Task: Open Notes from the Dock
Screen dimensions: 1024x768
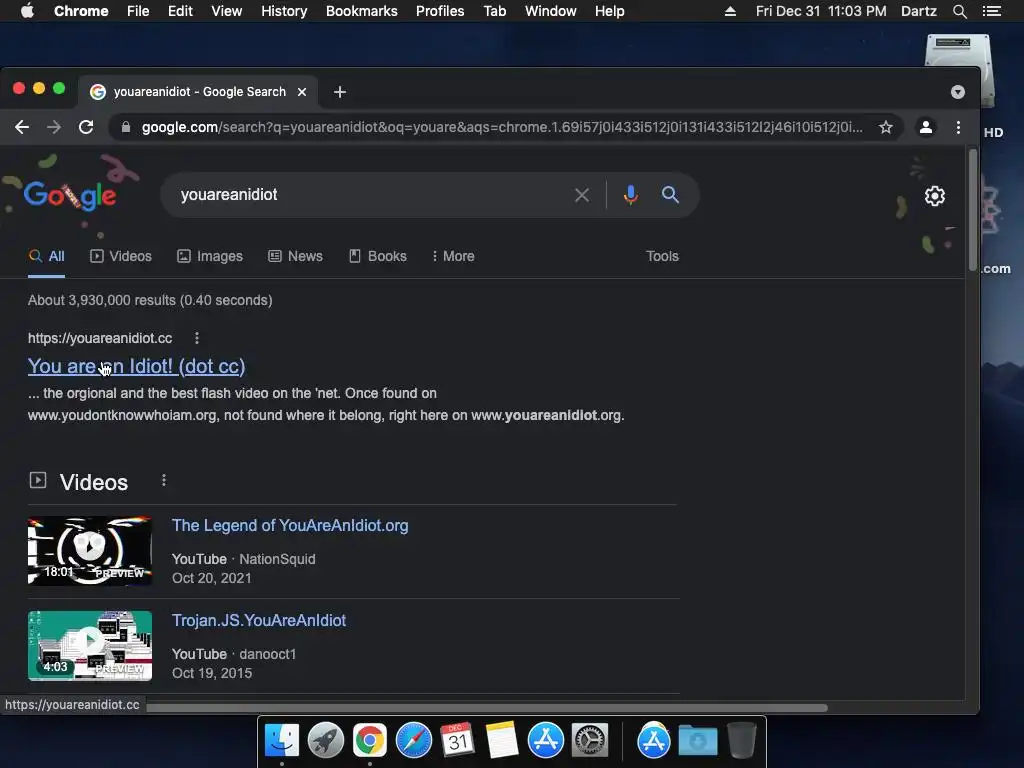Action: (x=502, y=741)
